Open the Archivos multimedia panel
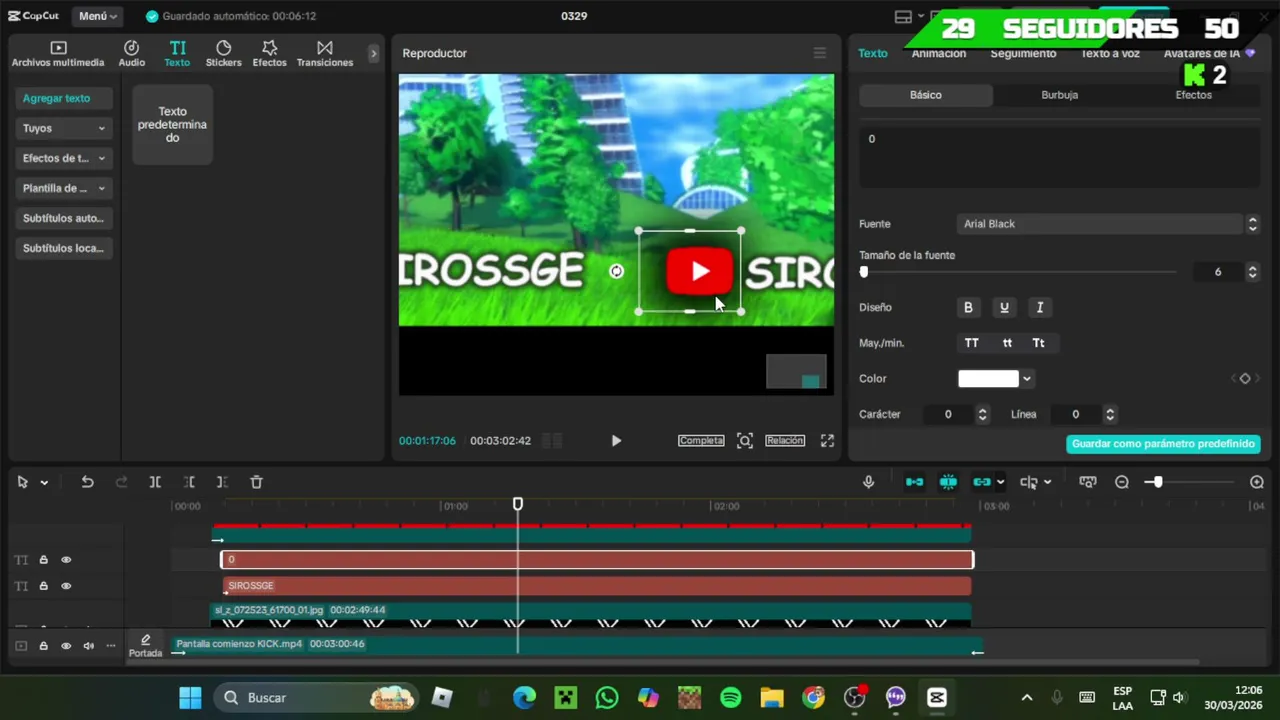Screen dimensions: 1280x720 point(58,54)
